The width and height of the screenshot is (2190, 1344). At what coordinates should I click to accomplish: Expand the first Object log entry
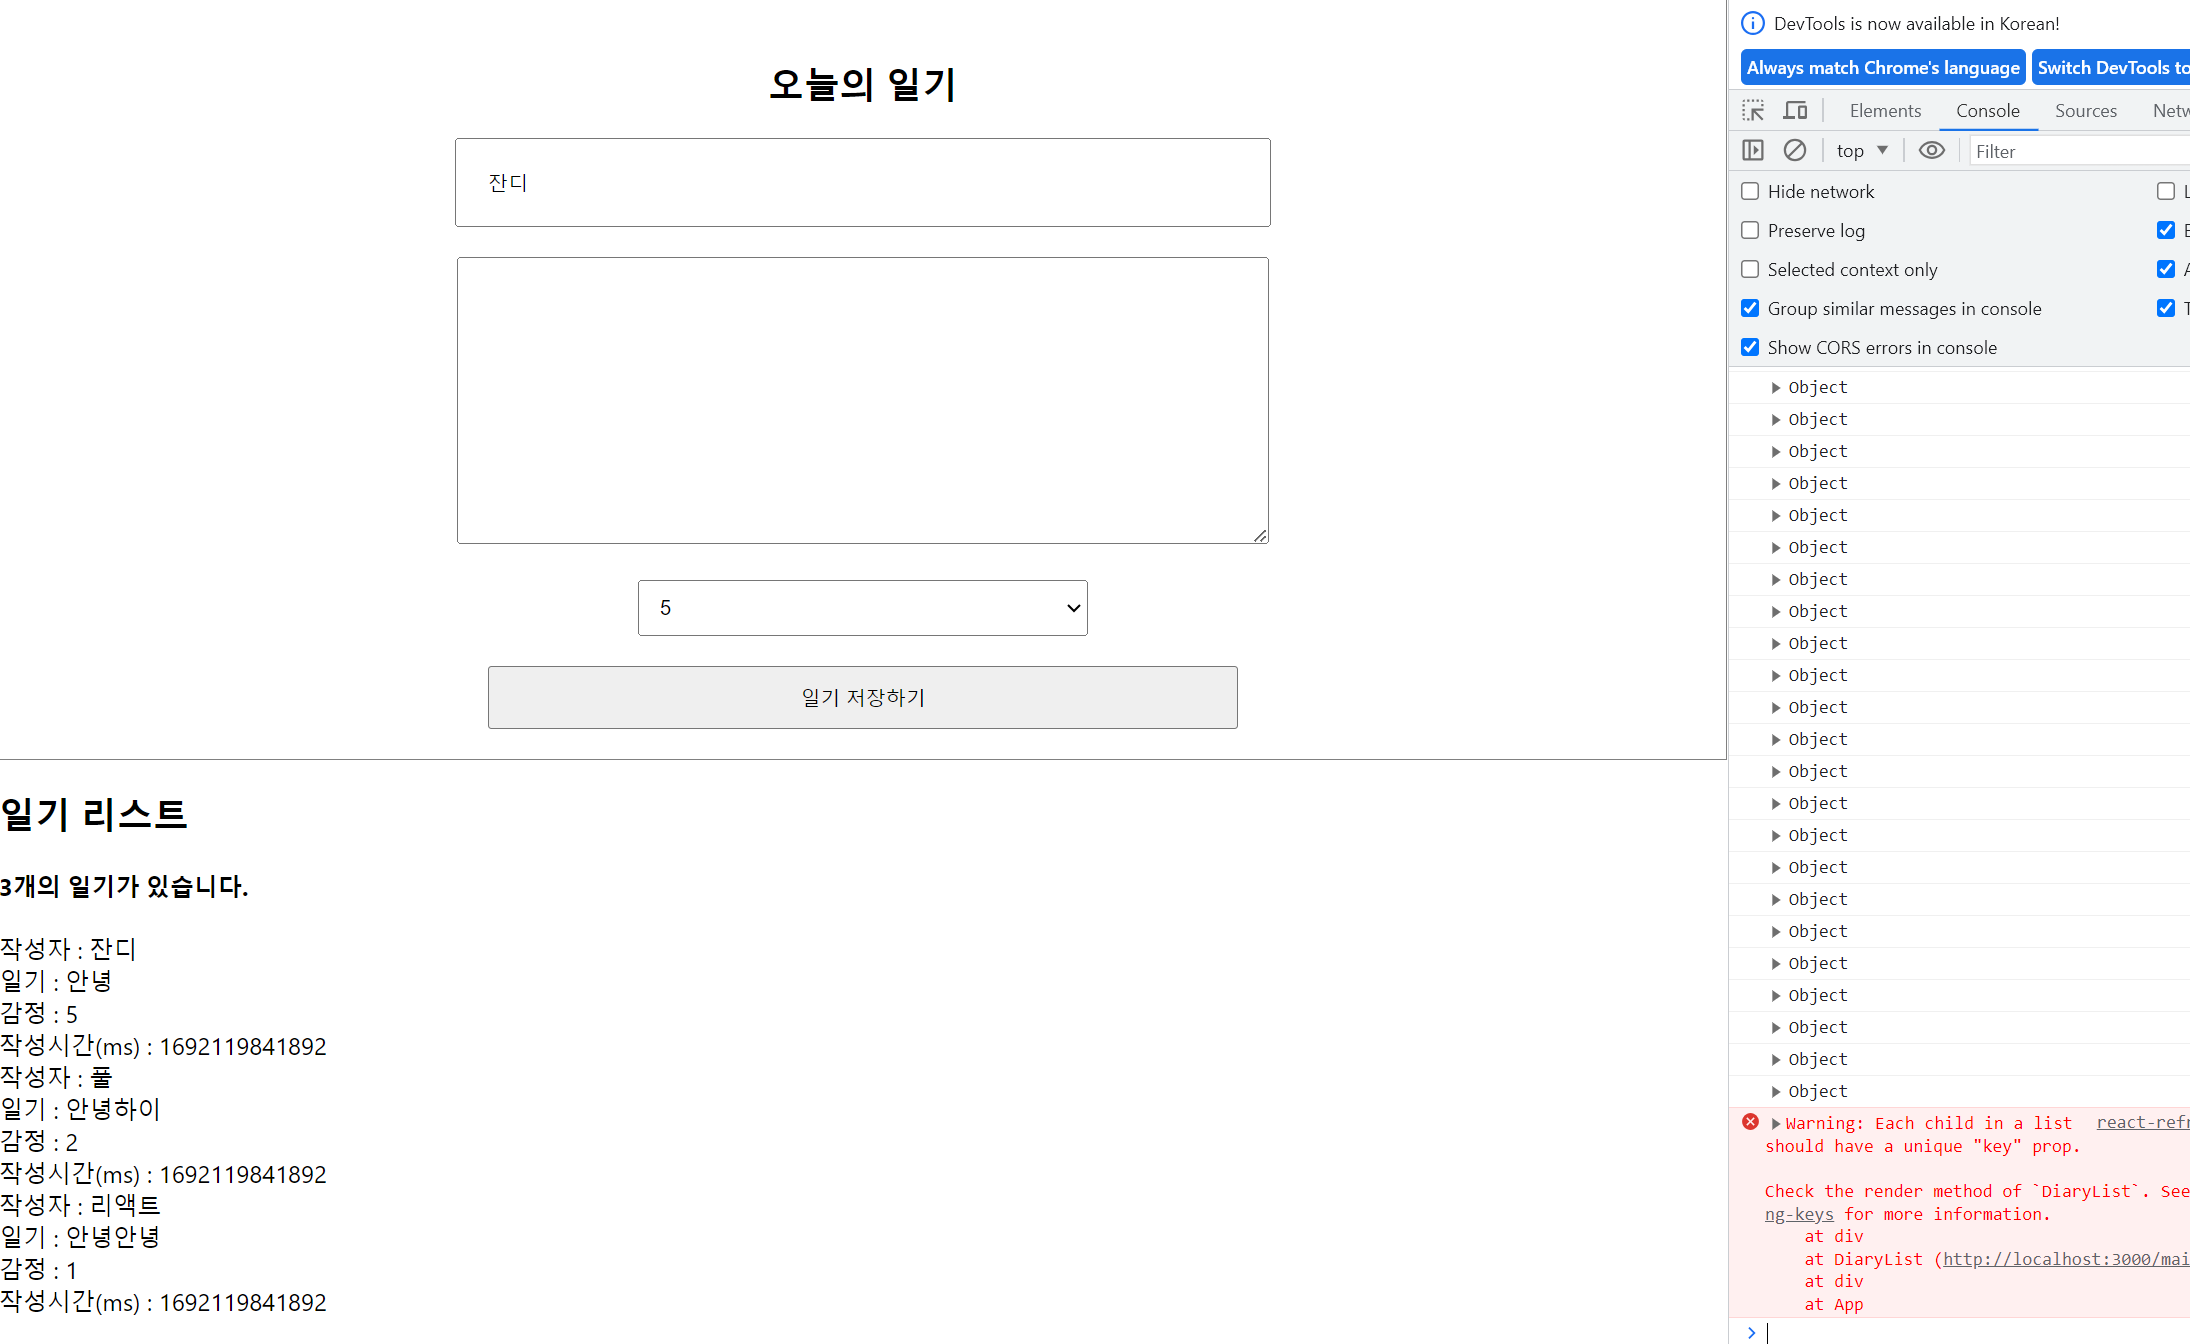1776,388
